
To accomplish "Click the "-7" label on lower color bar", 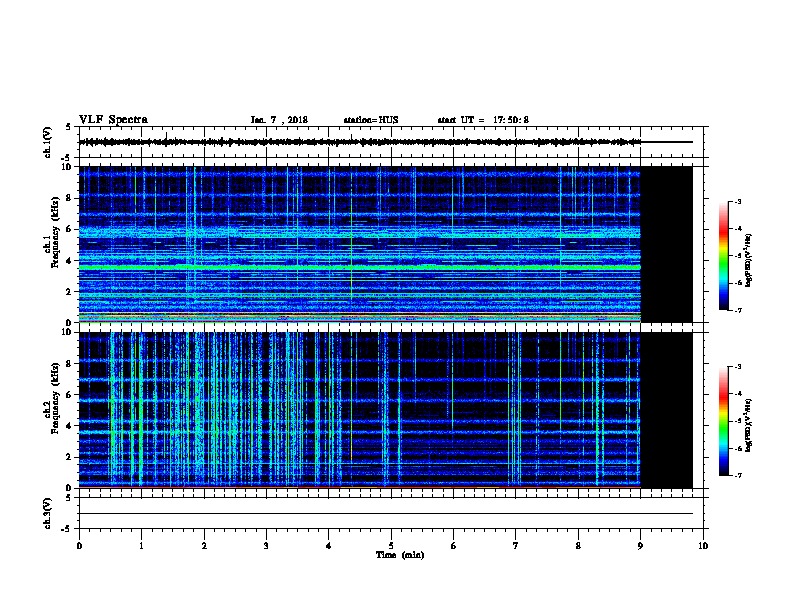I will pyautogui.click(x=737, y=476).
